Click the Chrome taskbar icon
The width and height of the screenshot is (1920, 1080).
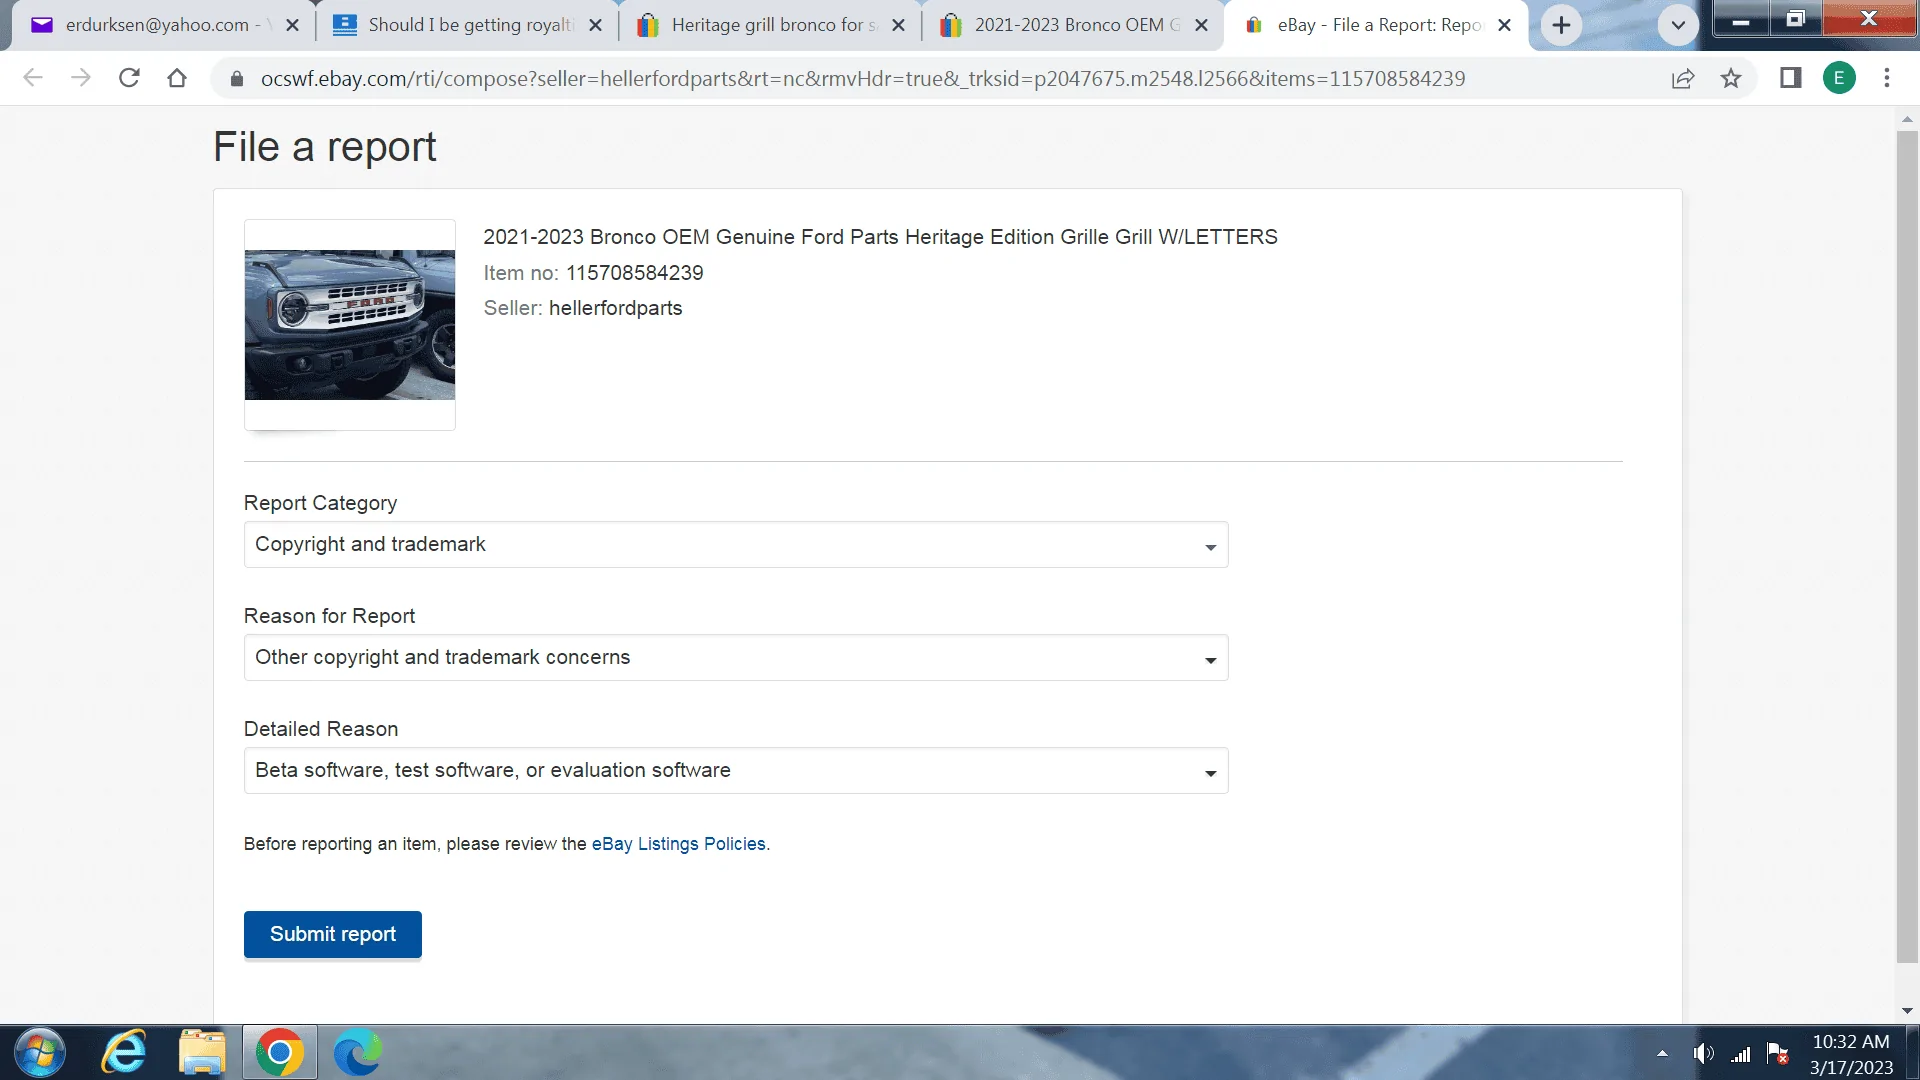click(280, 1053)
